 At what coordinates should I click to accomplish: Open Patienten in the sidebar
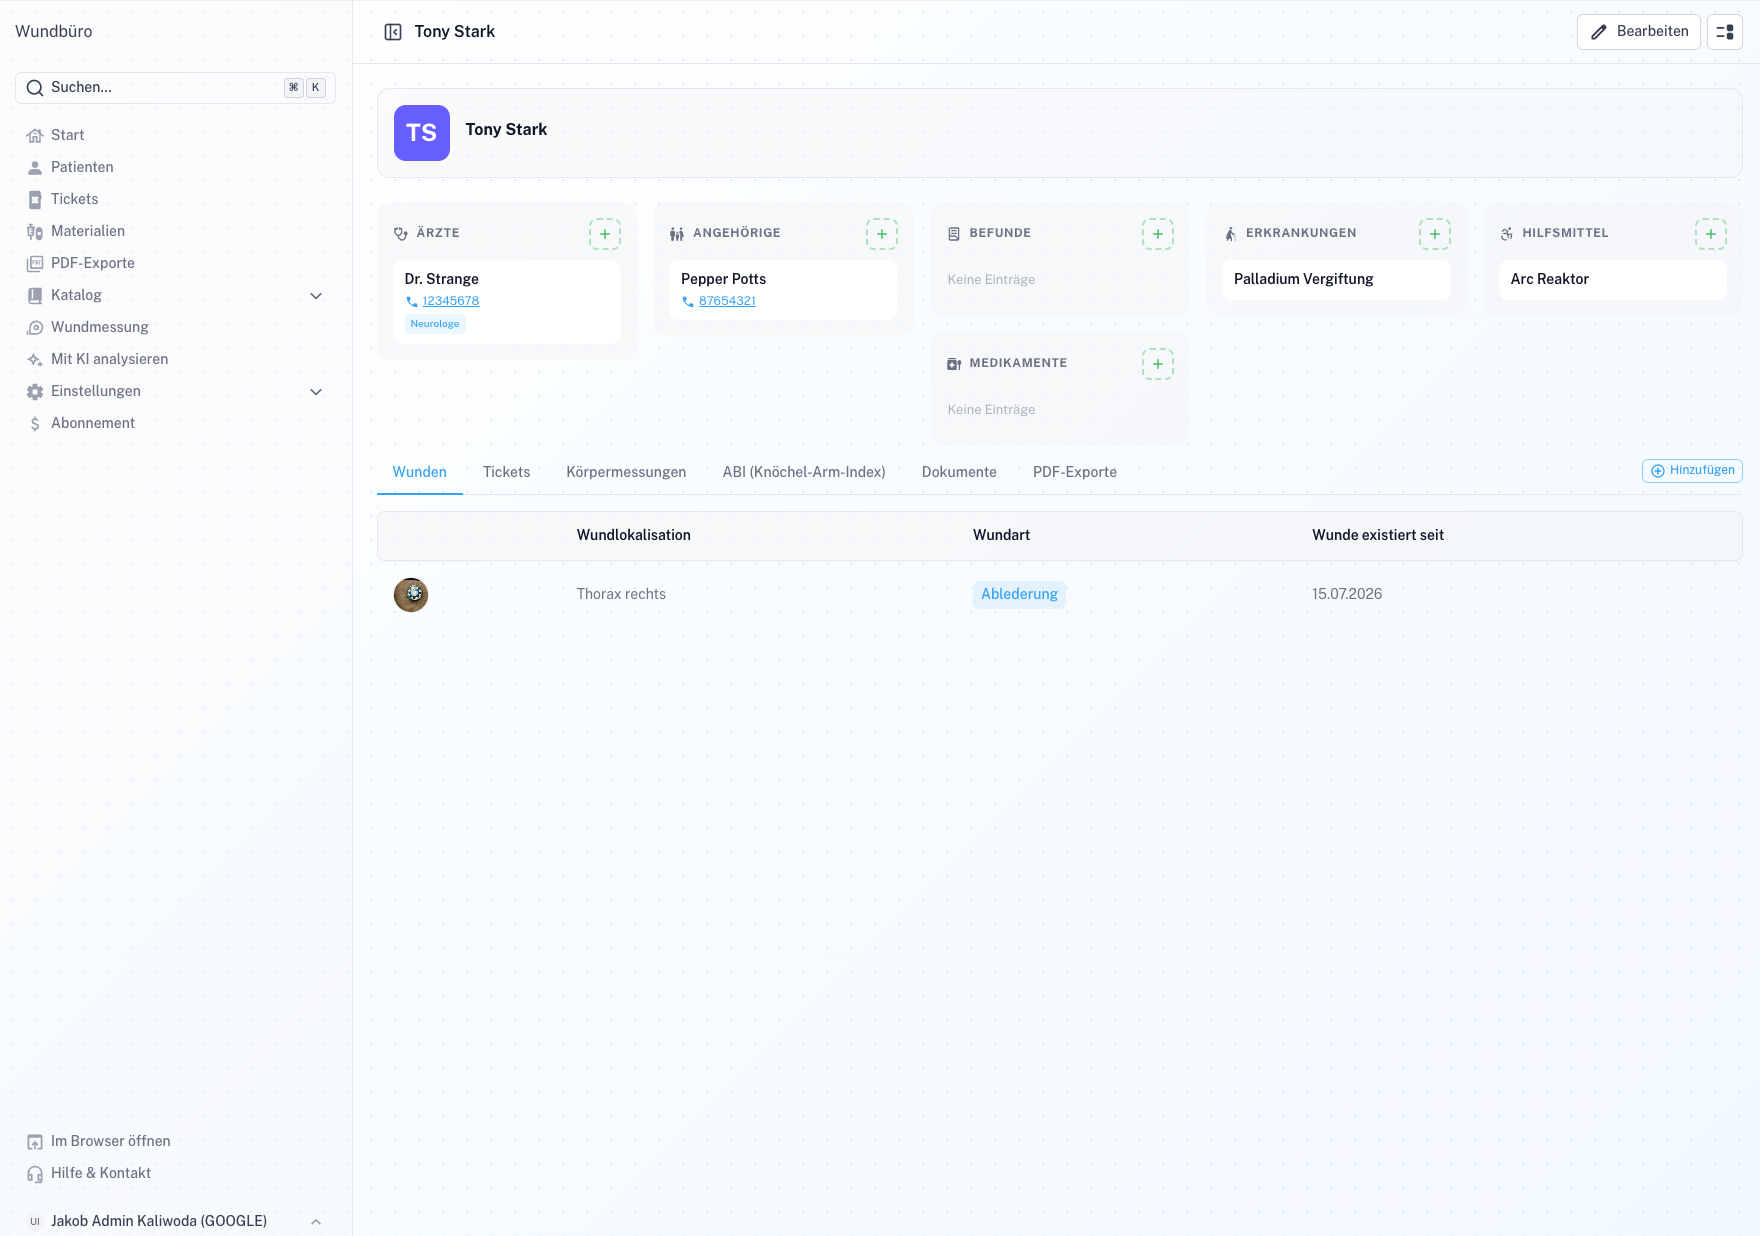click(x=175, y=167)
